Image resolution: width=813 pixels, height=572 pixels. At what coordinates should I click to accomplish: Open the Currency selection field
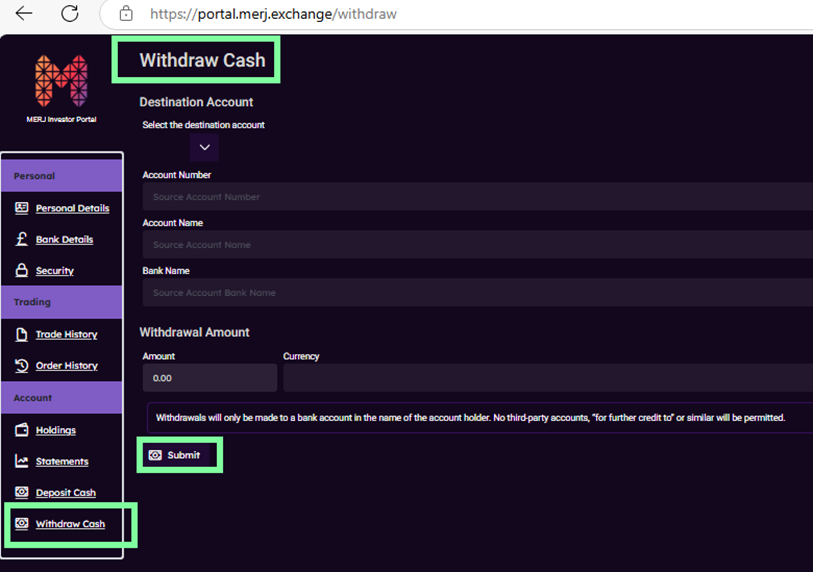coord(546,378)
